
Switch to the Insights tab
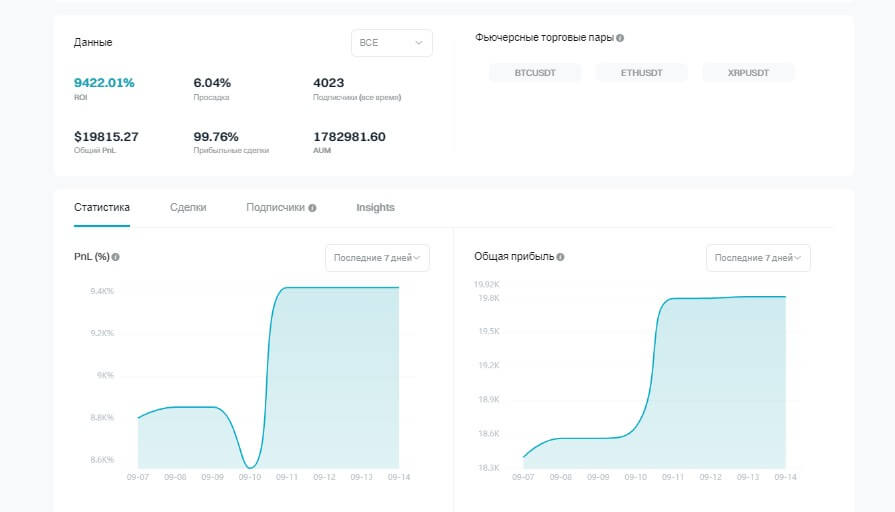pos(375,208)
